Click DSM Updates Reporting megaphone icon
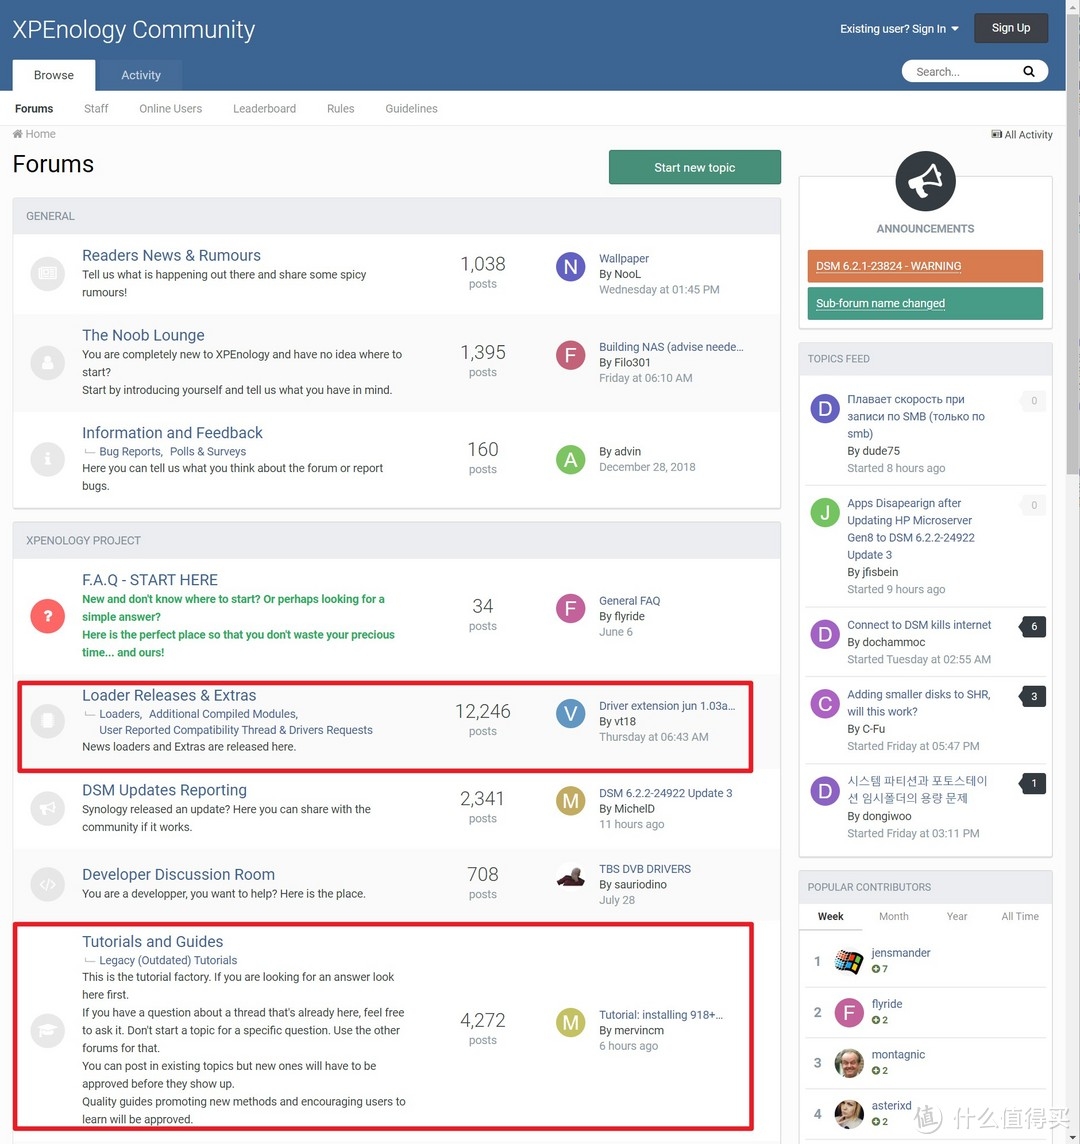Viewport: 1080px width, 1144px height. pos(47,808)
